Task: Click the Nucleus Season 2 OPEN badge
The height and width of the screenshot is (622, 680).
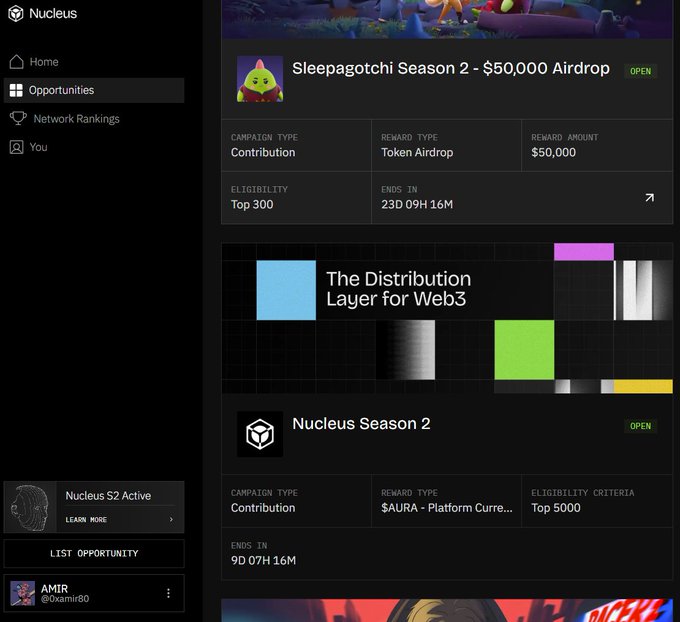Action: coord(641,426)
